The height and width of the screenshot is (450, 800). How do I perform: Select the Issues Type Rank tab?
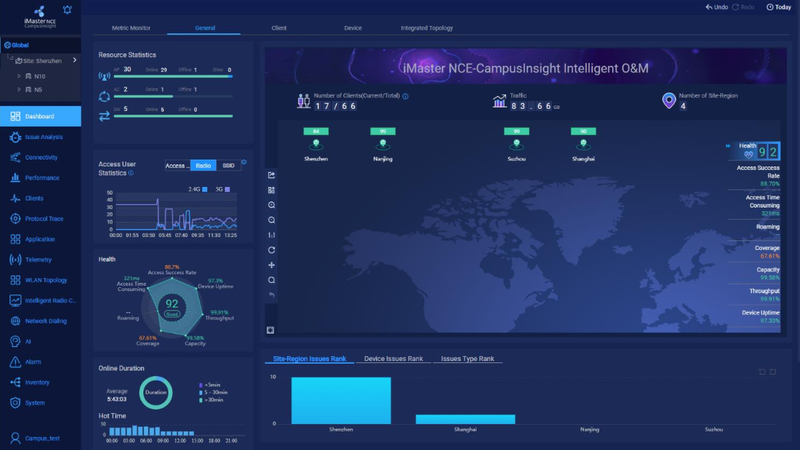(467, 359)
